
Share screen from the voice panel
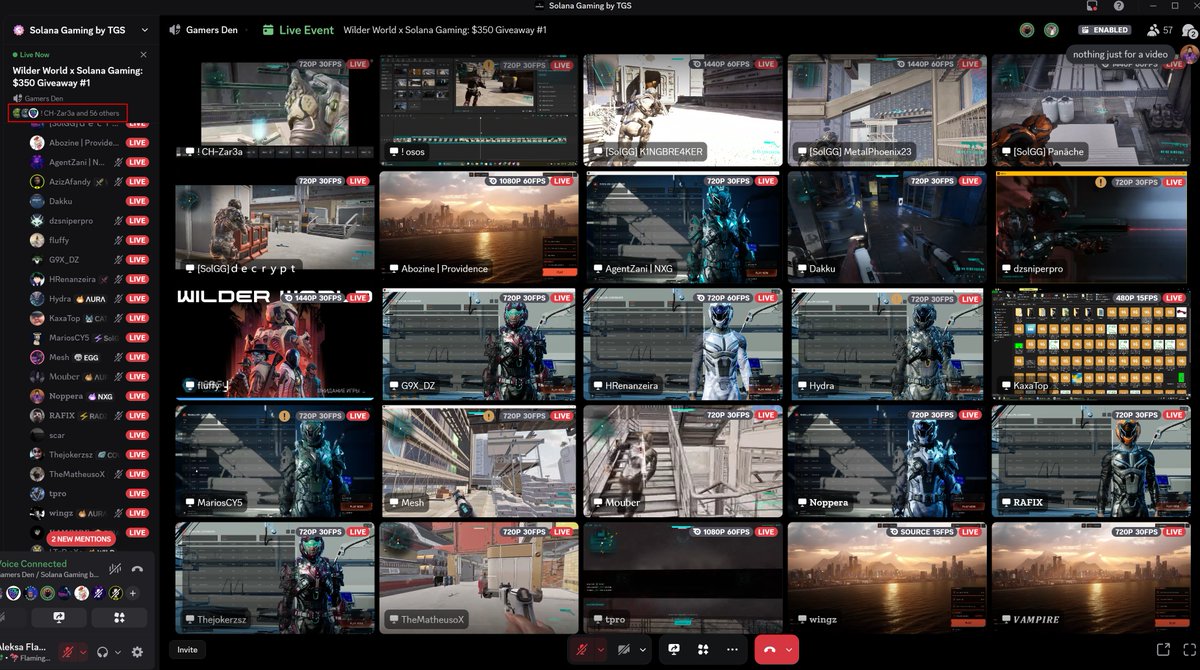58,618
